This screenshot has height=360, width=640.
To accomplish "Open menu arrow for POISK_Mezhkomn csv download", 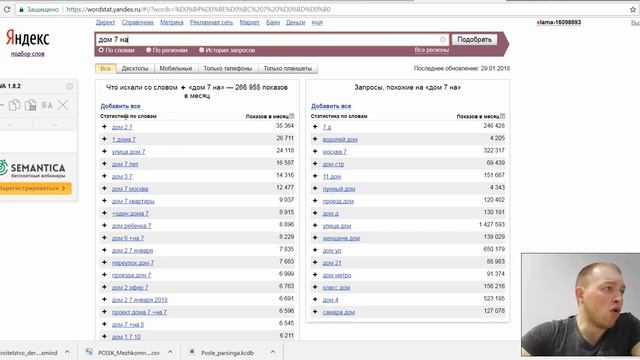I will (170, 352).
